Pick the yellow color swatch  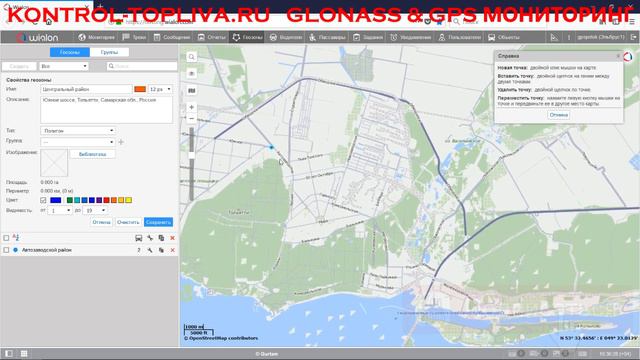(129, 200)
